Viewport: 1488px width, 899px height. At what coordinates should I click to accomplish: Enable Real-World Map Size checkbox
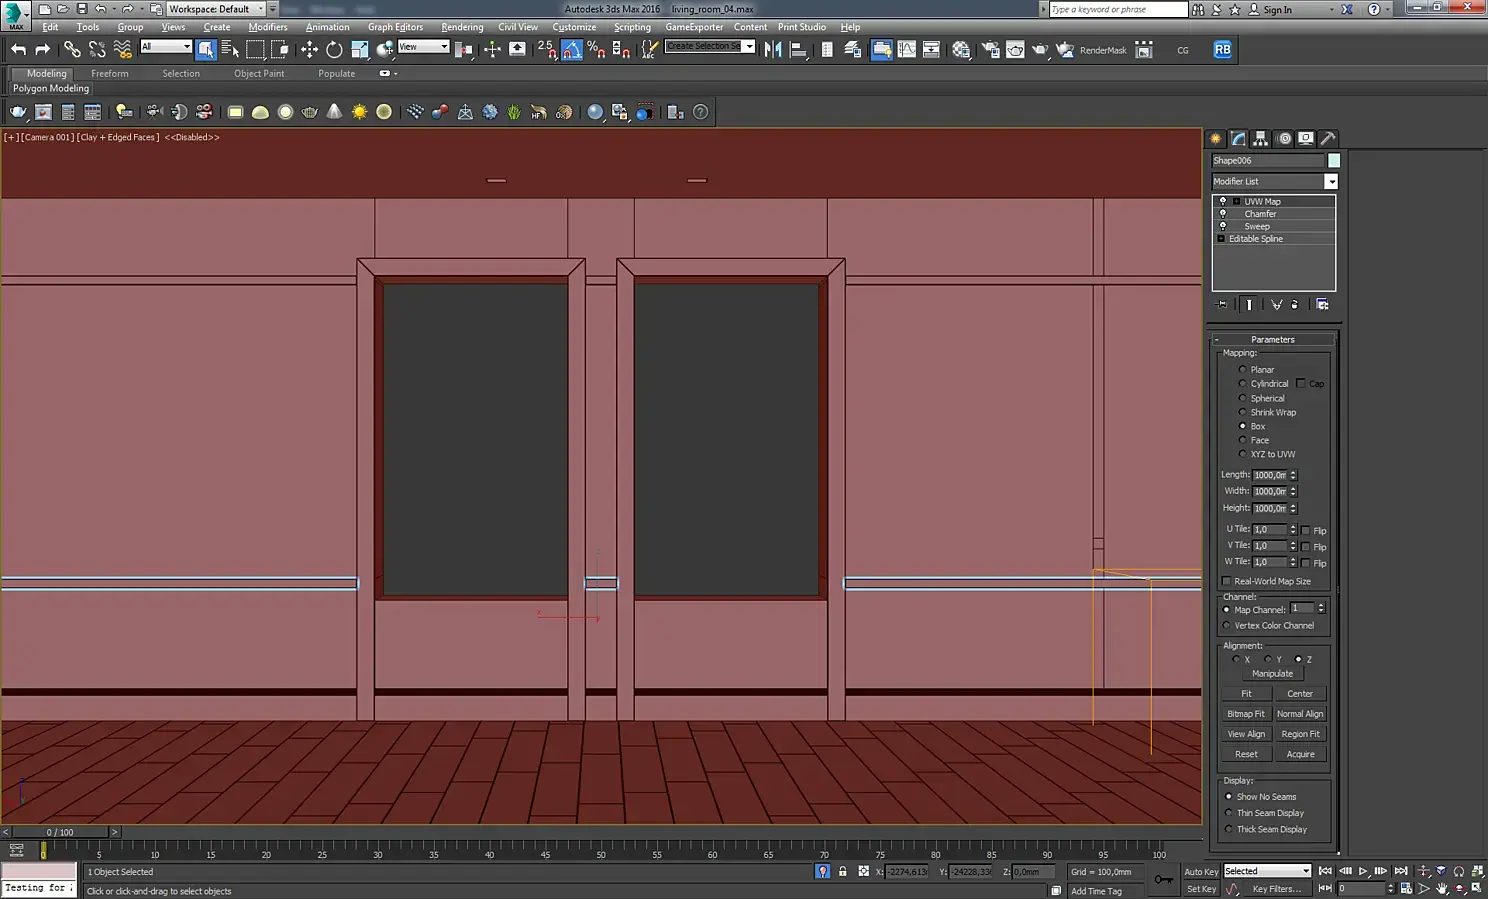click(1227, 581)
